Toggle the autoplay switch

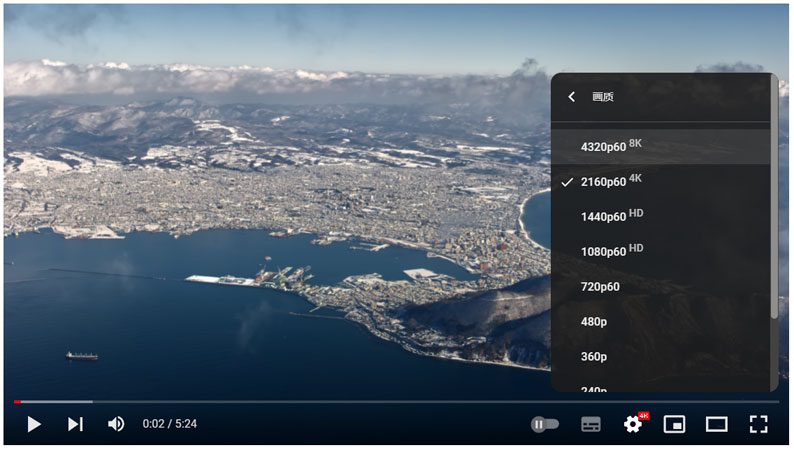(545, 424)
